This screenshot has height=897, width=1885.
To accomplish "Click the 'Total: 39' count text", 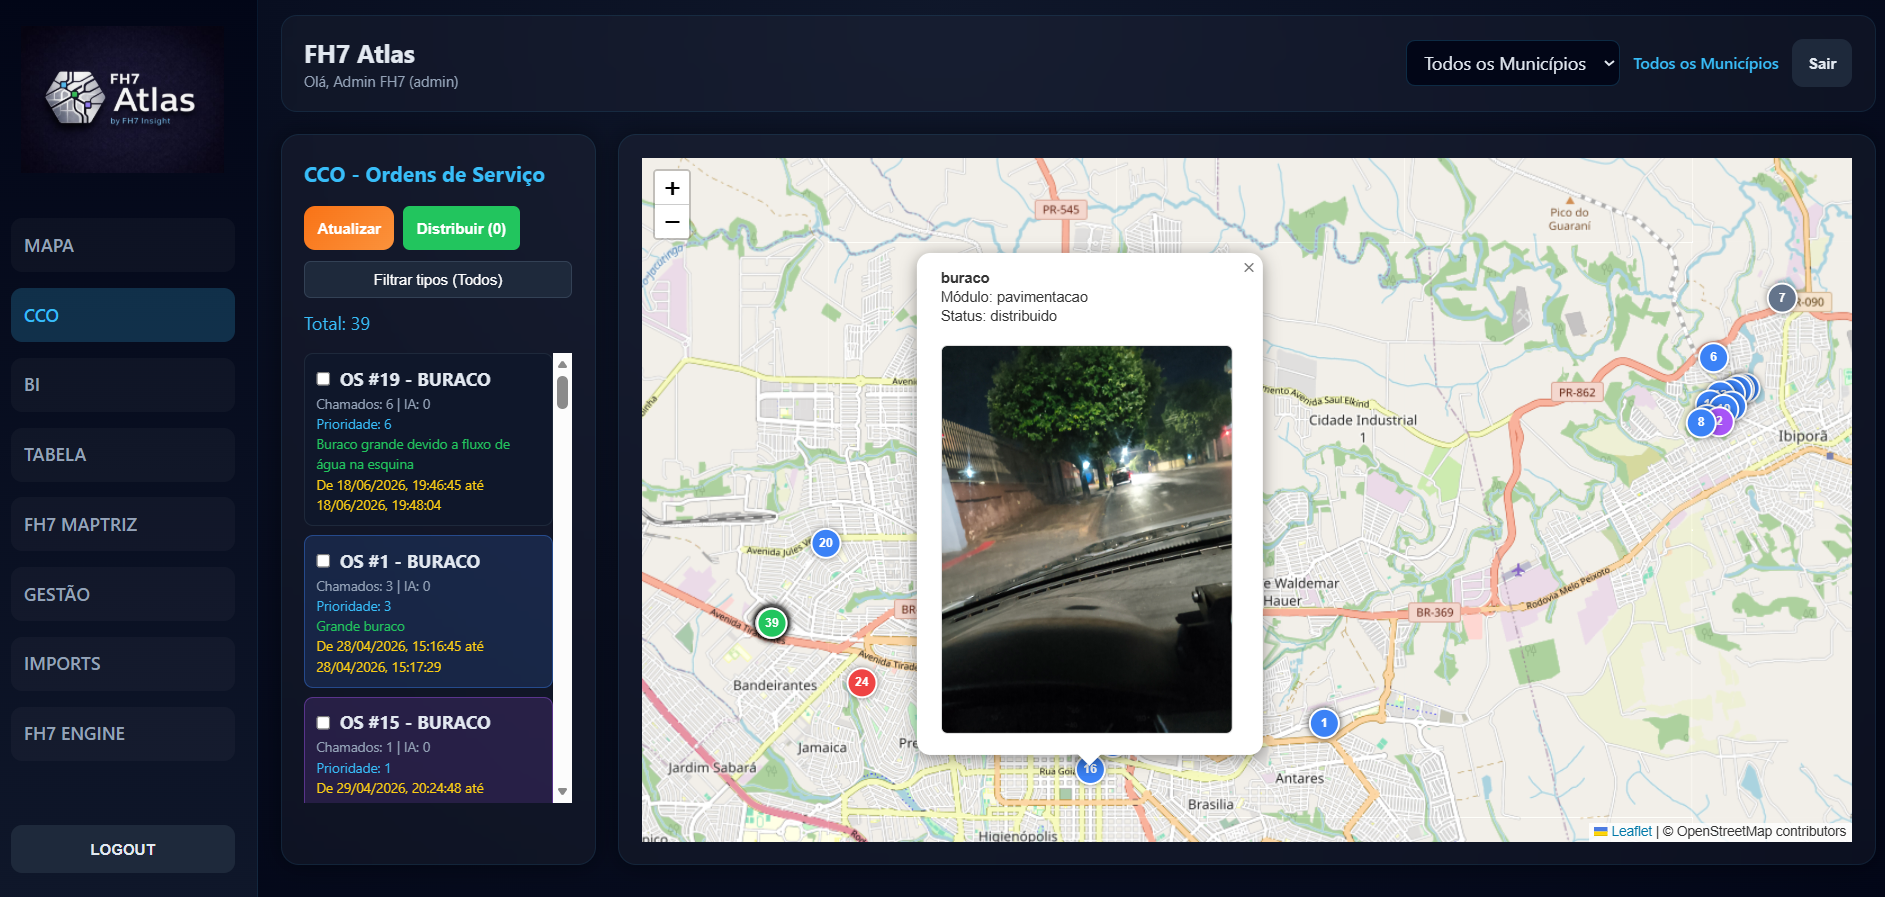I will [337, 324].
